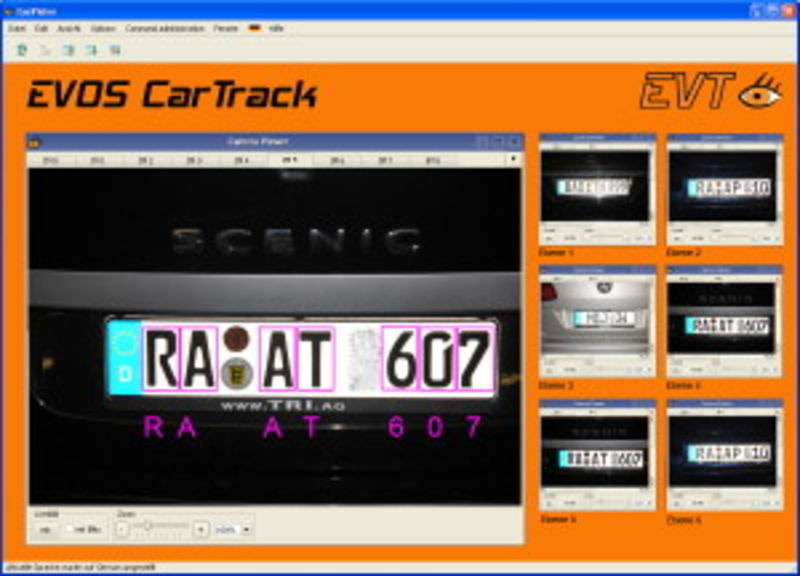800x576 pixels.
Task: Click the zoom slider handle
Action: click(x=147, y=525)
